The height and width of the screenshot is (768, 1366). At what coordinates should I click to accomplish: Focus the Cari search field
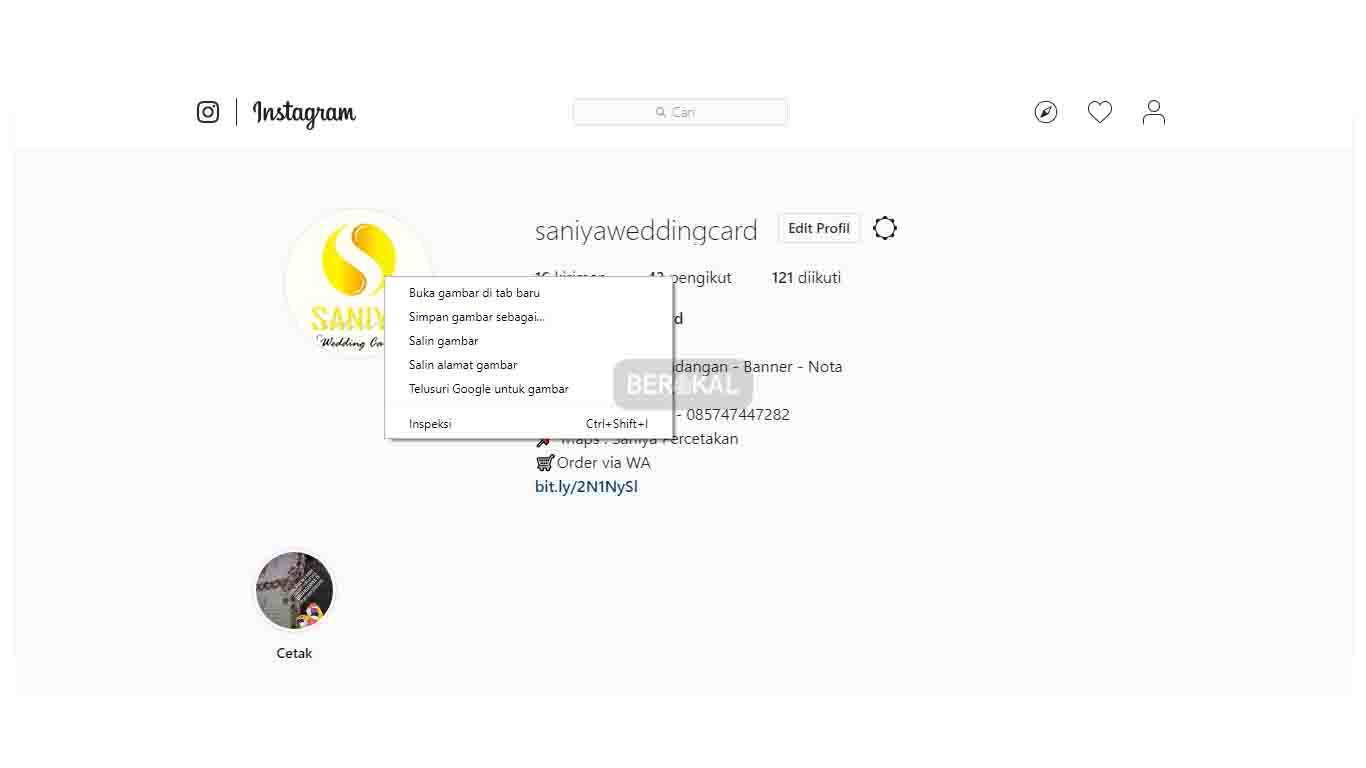(x=680, y=112)
